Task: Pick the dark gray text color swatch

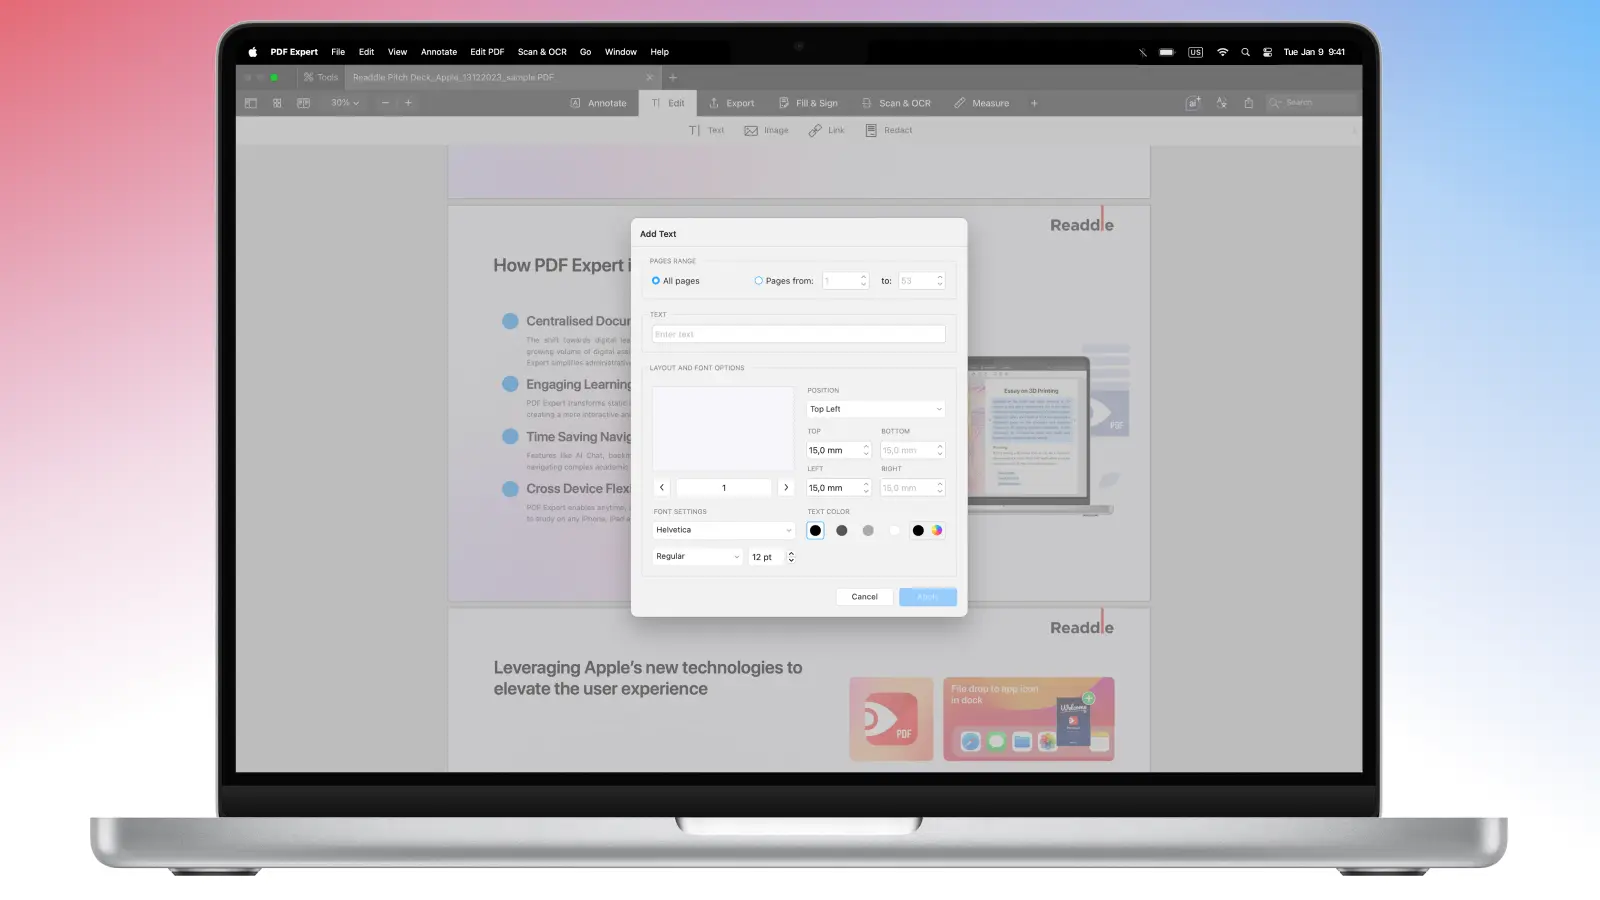Action: point(842,531)
